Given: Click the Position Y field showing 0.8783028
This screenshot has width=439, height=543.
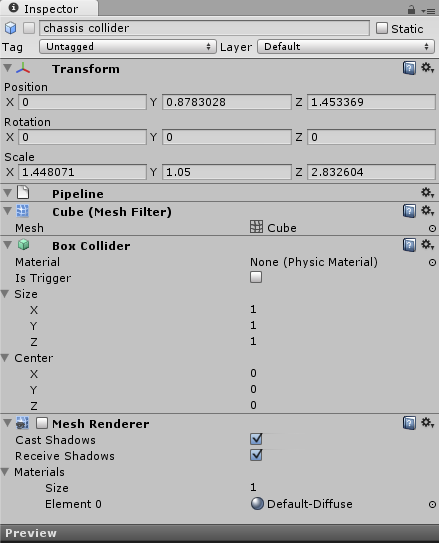Looking at the screenshot, I should 227,102.
